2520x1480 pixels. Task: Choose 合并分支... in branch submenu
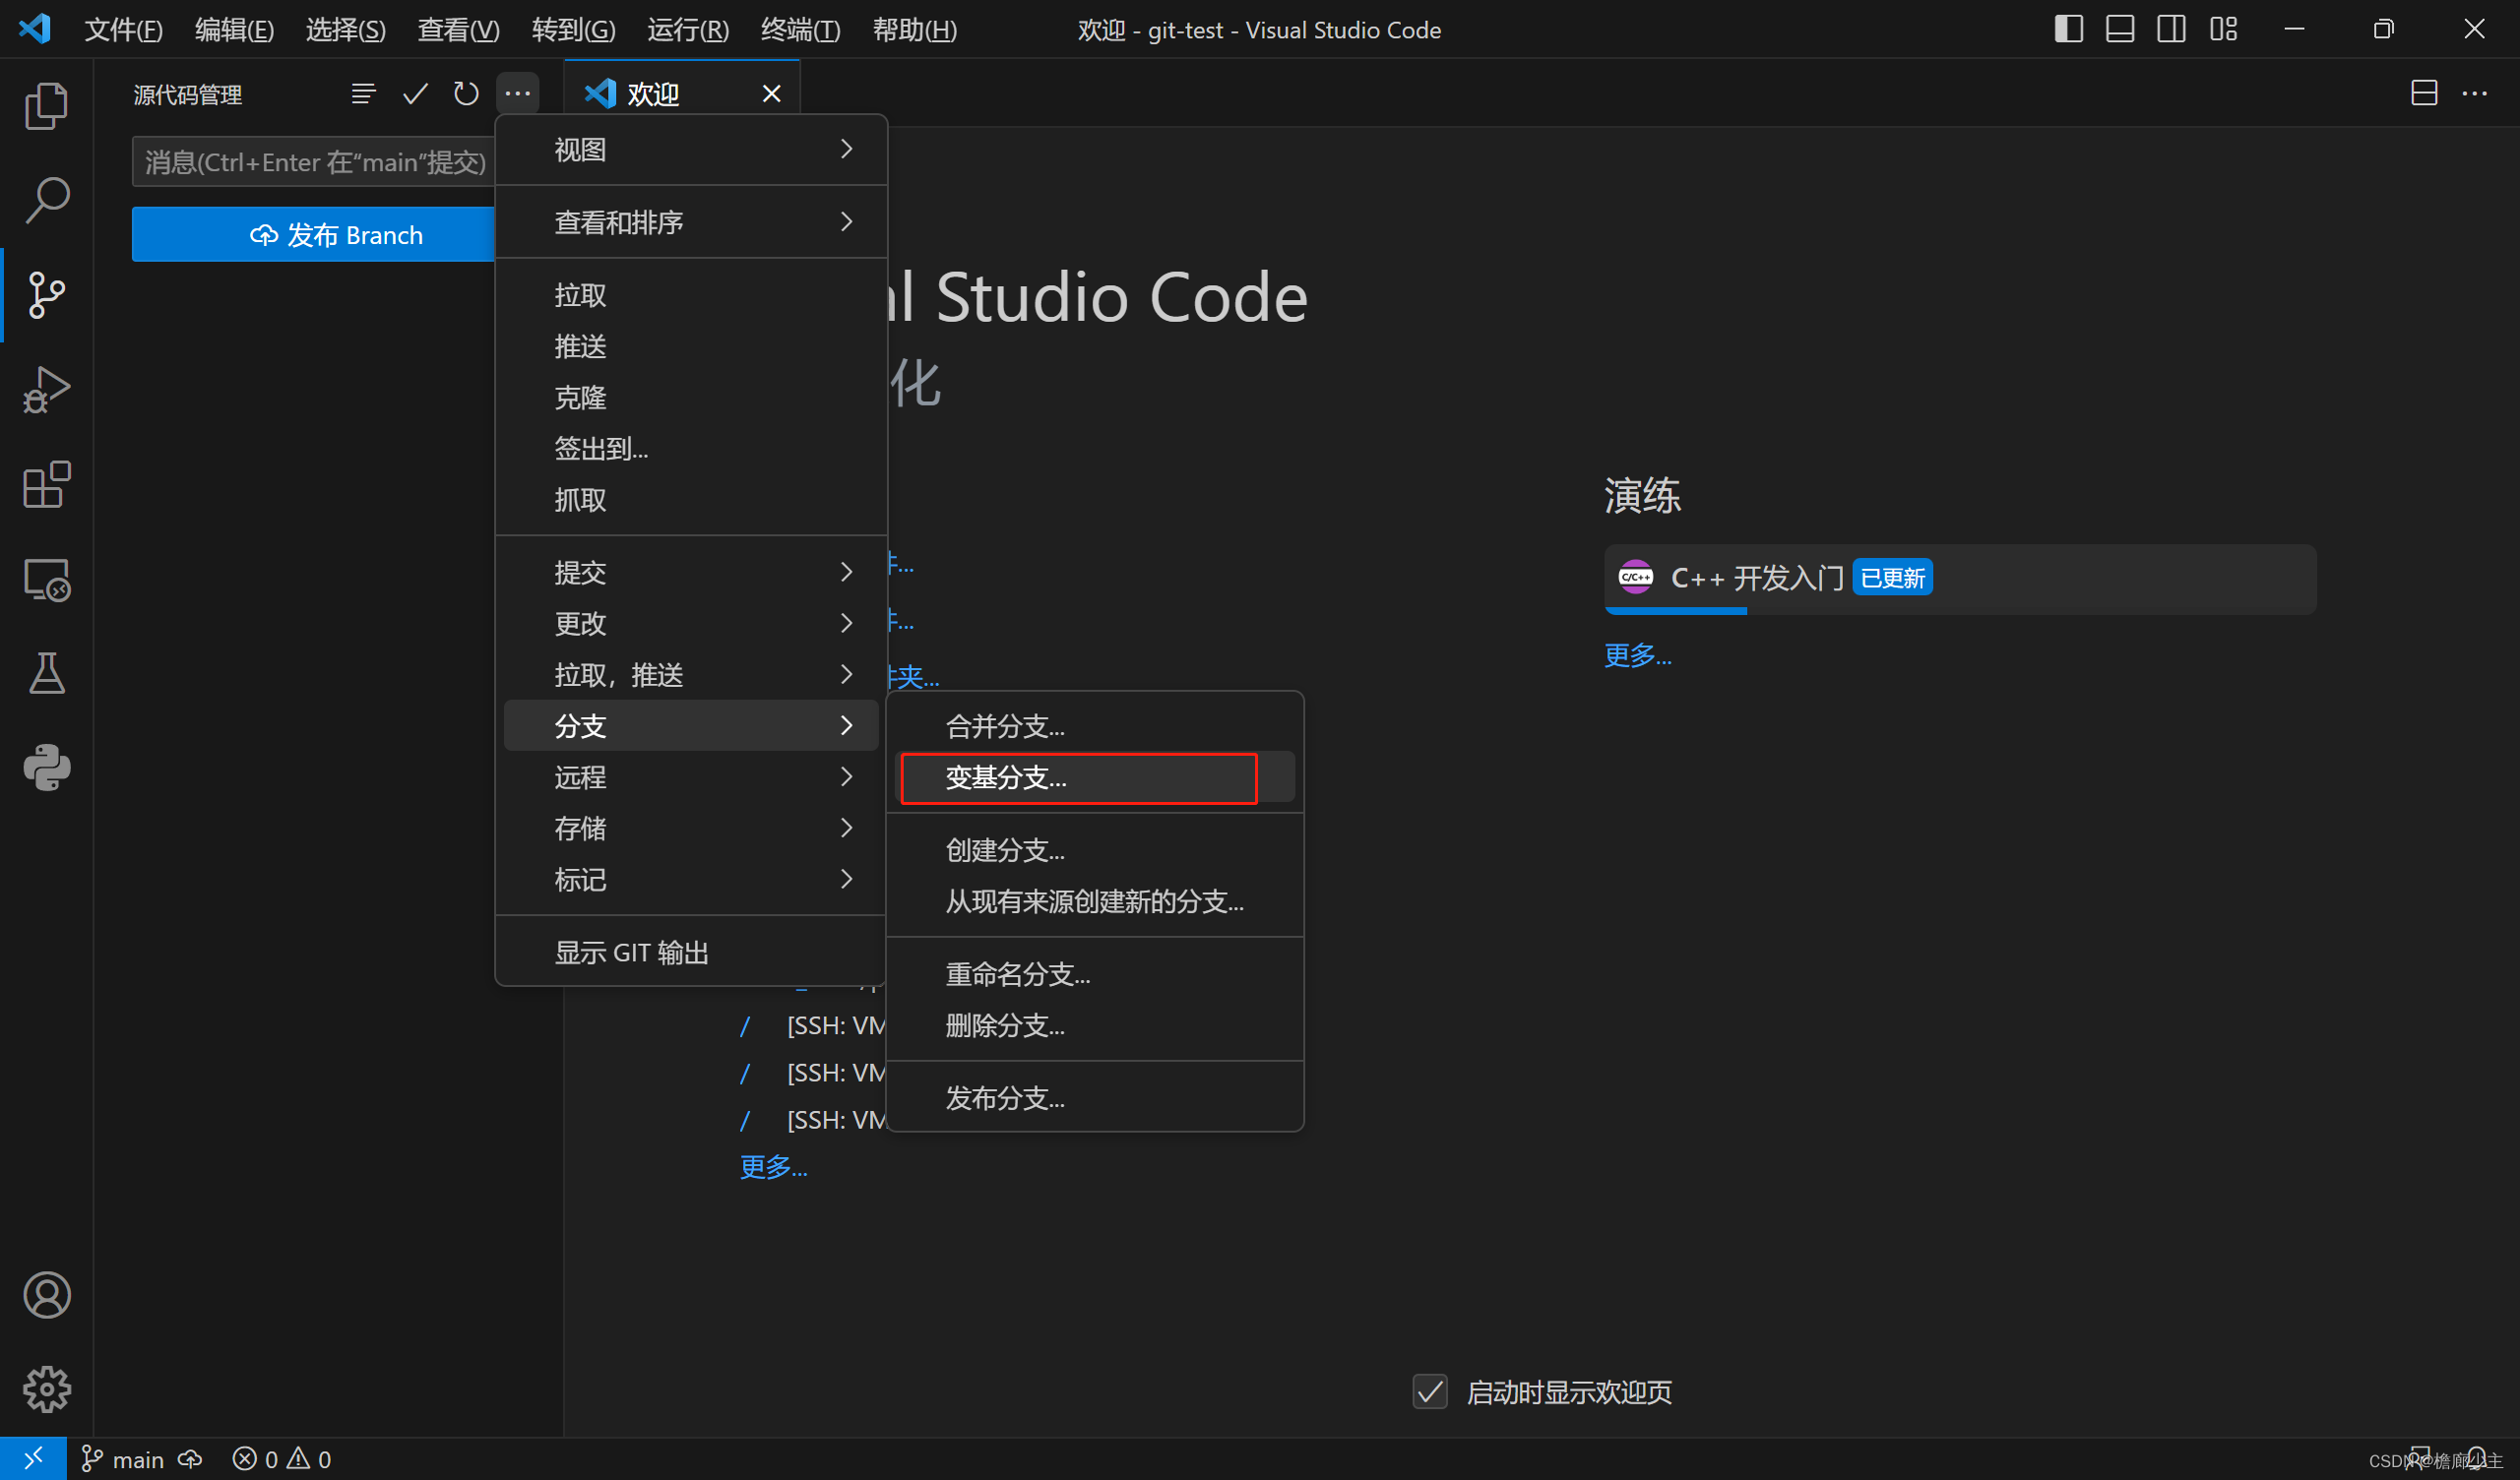tap(1095, 726)
